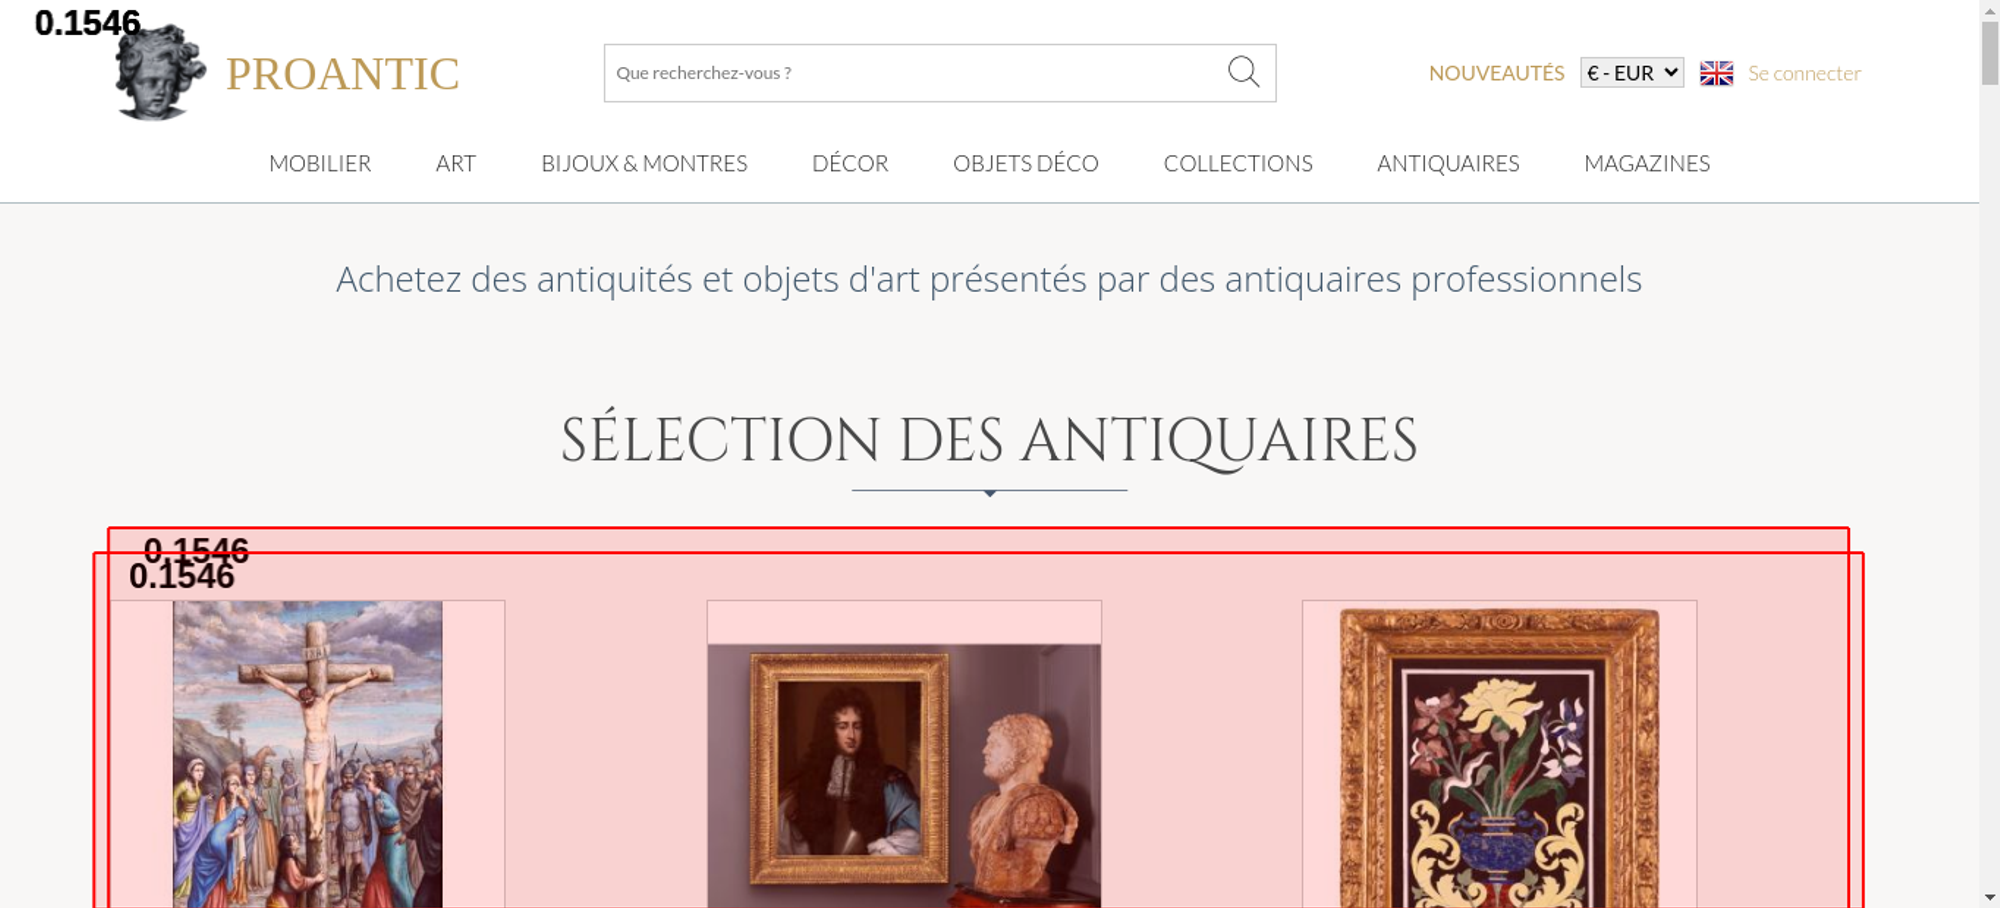Select the DÉCOR menu item

[850, 163]
